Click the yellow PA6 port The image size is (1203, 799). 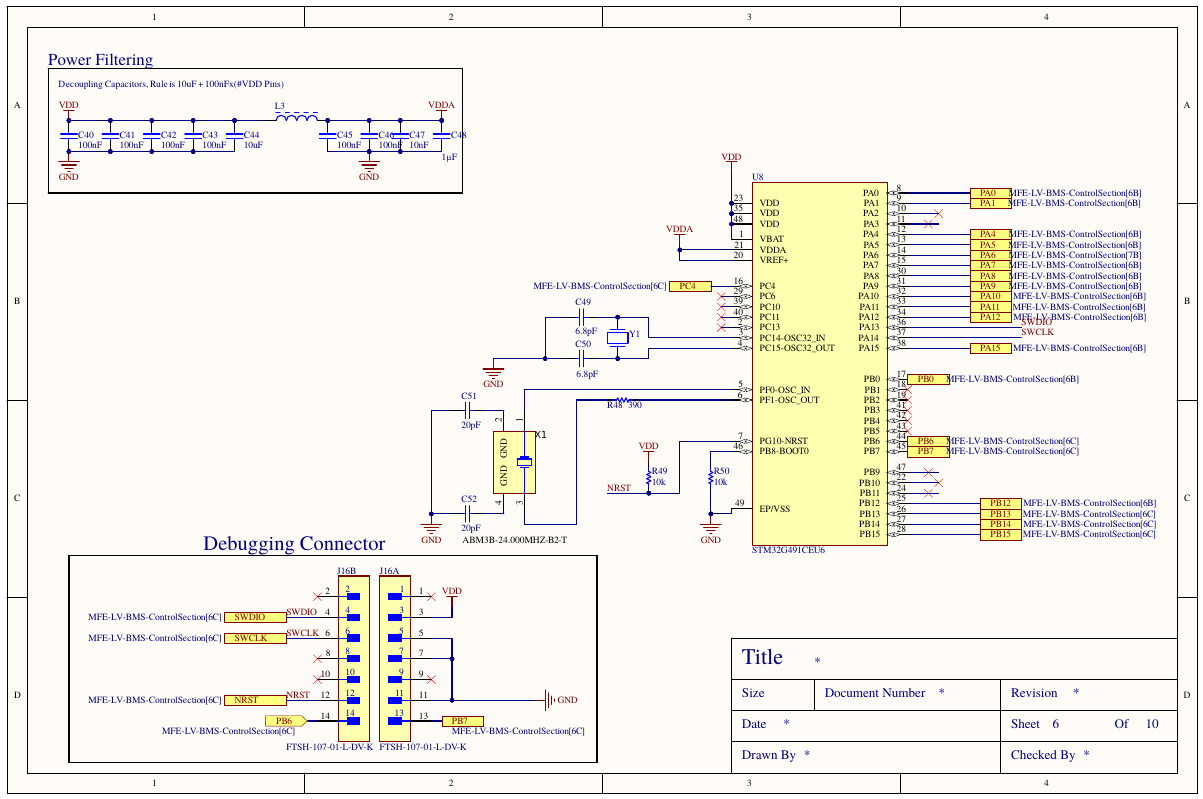(989, 255)
